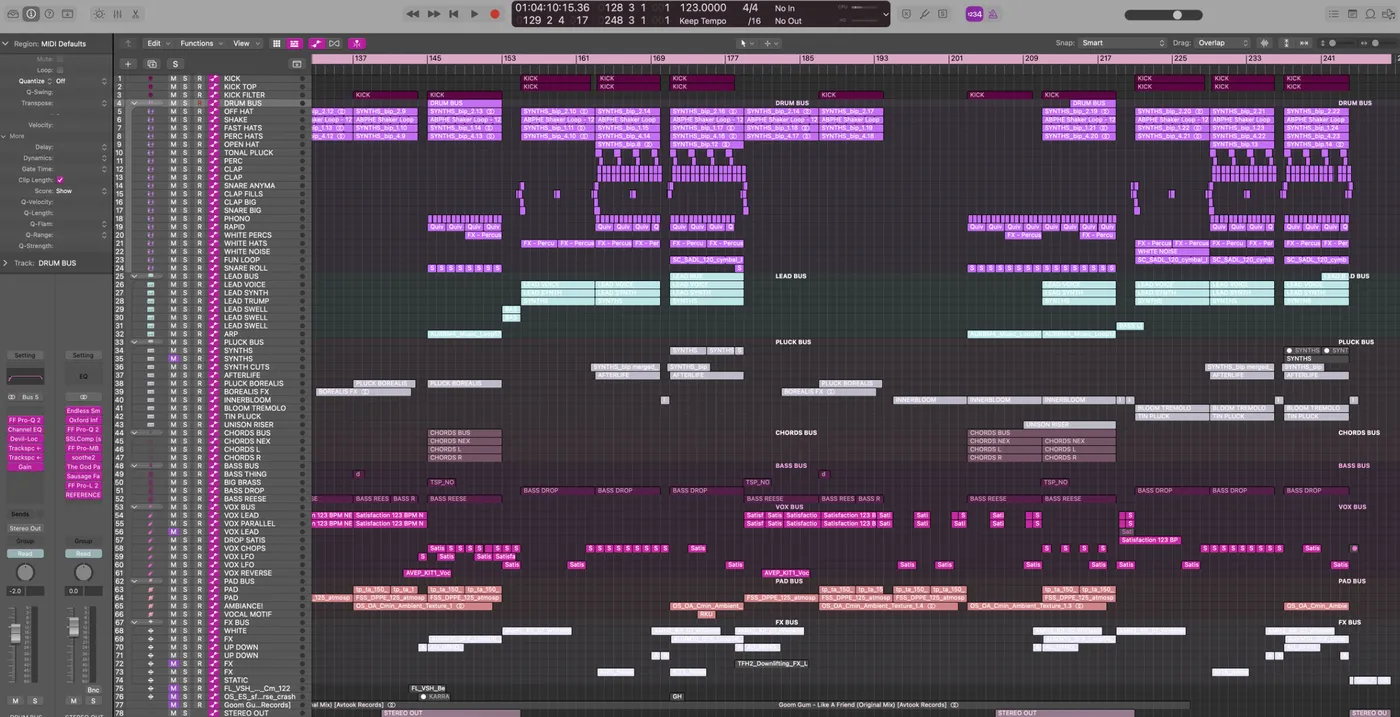
Task: Enable Solo mode S icon in control bar
Action: (x=944, y=14)
